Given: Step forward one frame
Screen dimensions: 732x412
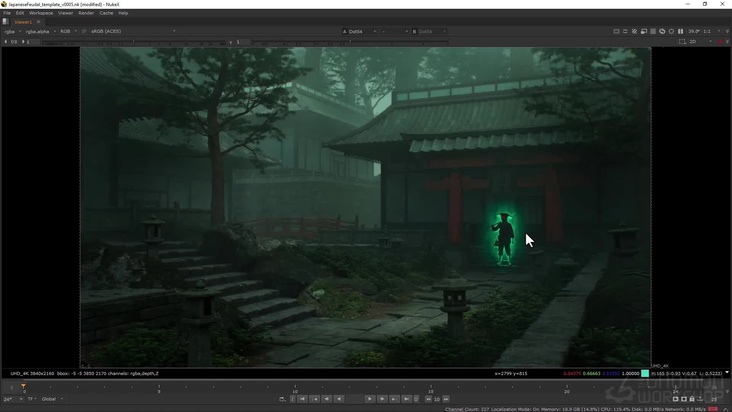Looking at the screenshot, I should click(382, 399).
